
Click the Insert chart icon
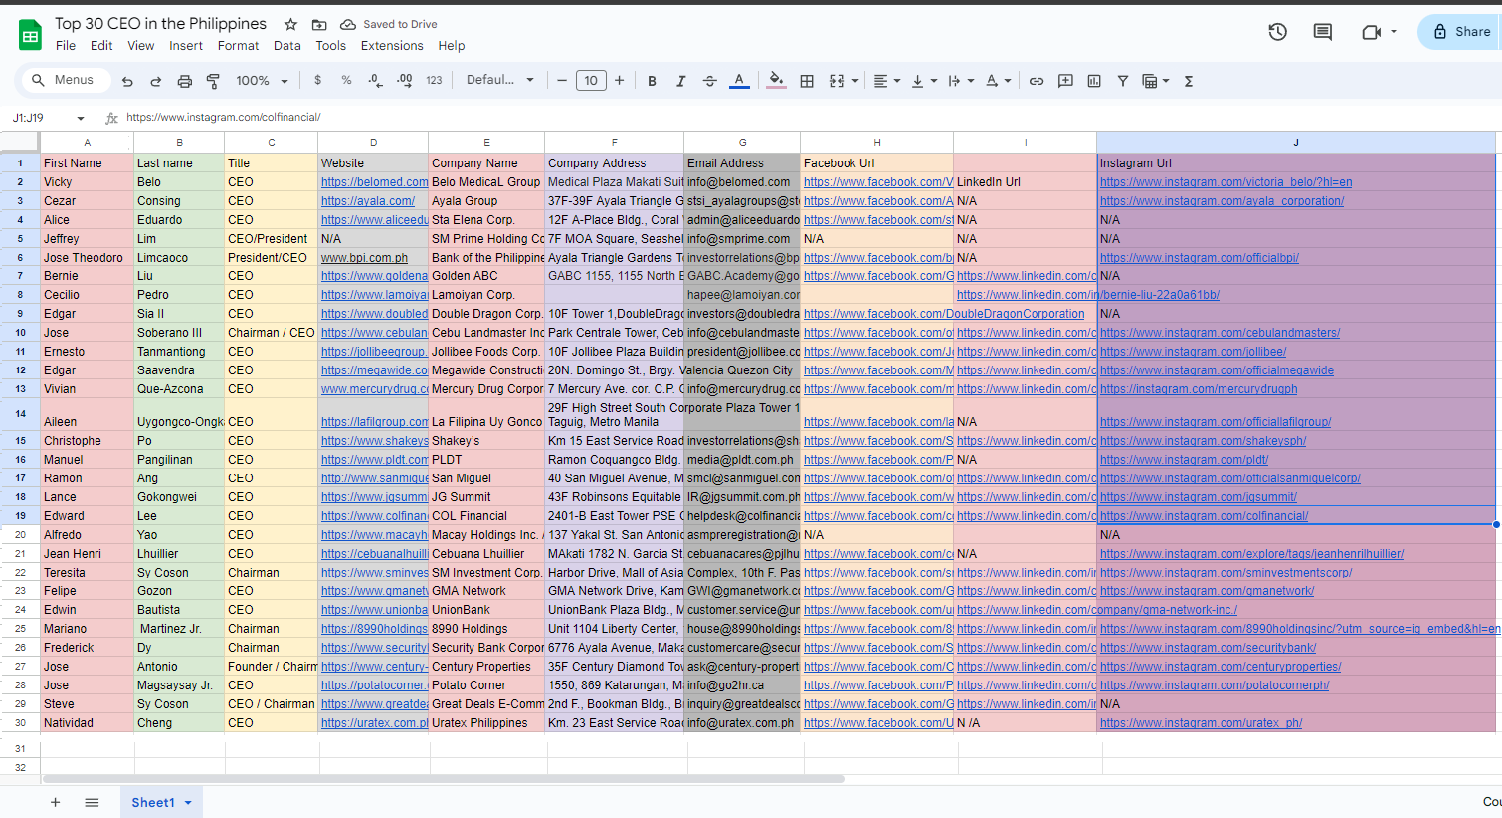[1094, 81]
